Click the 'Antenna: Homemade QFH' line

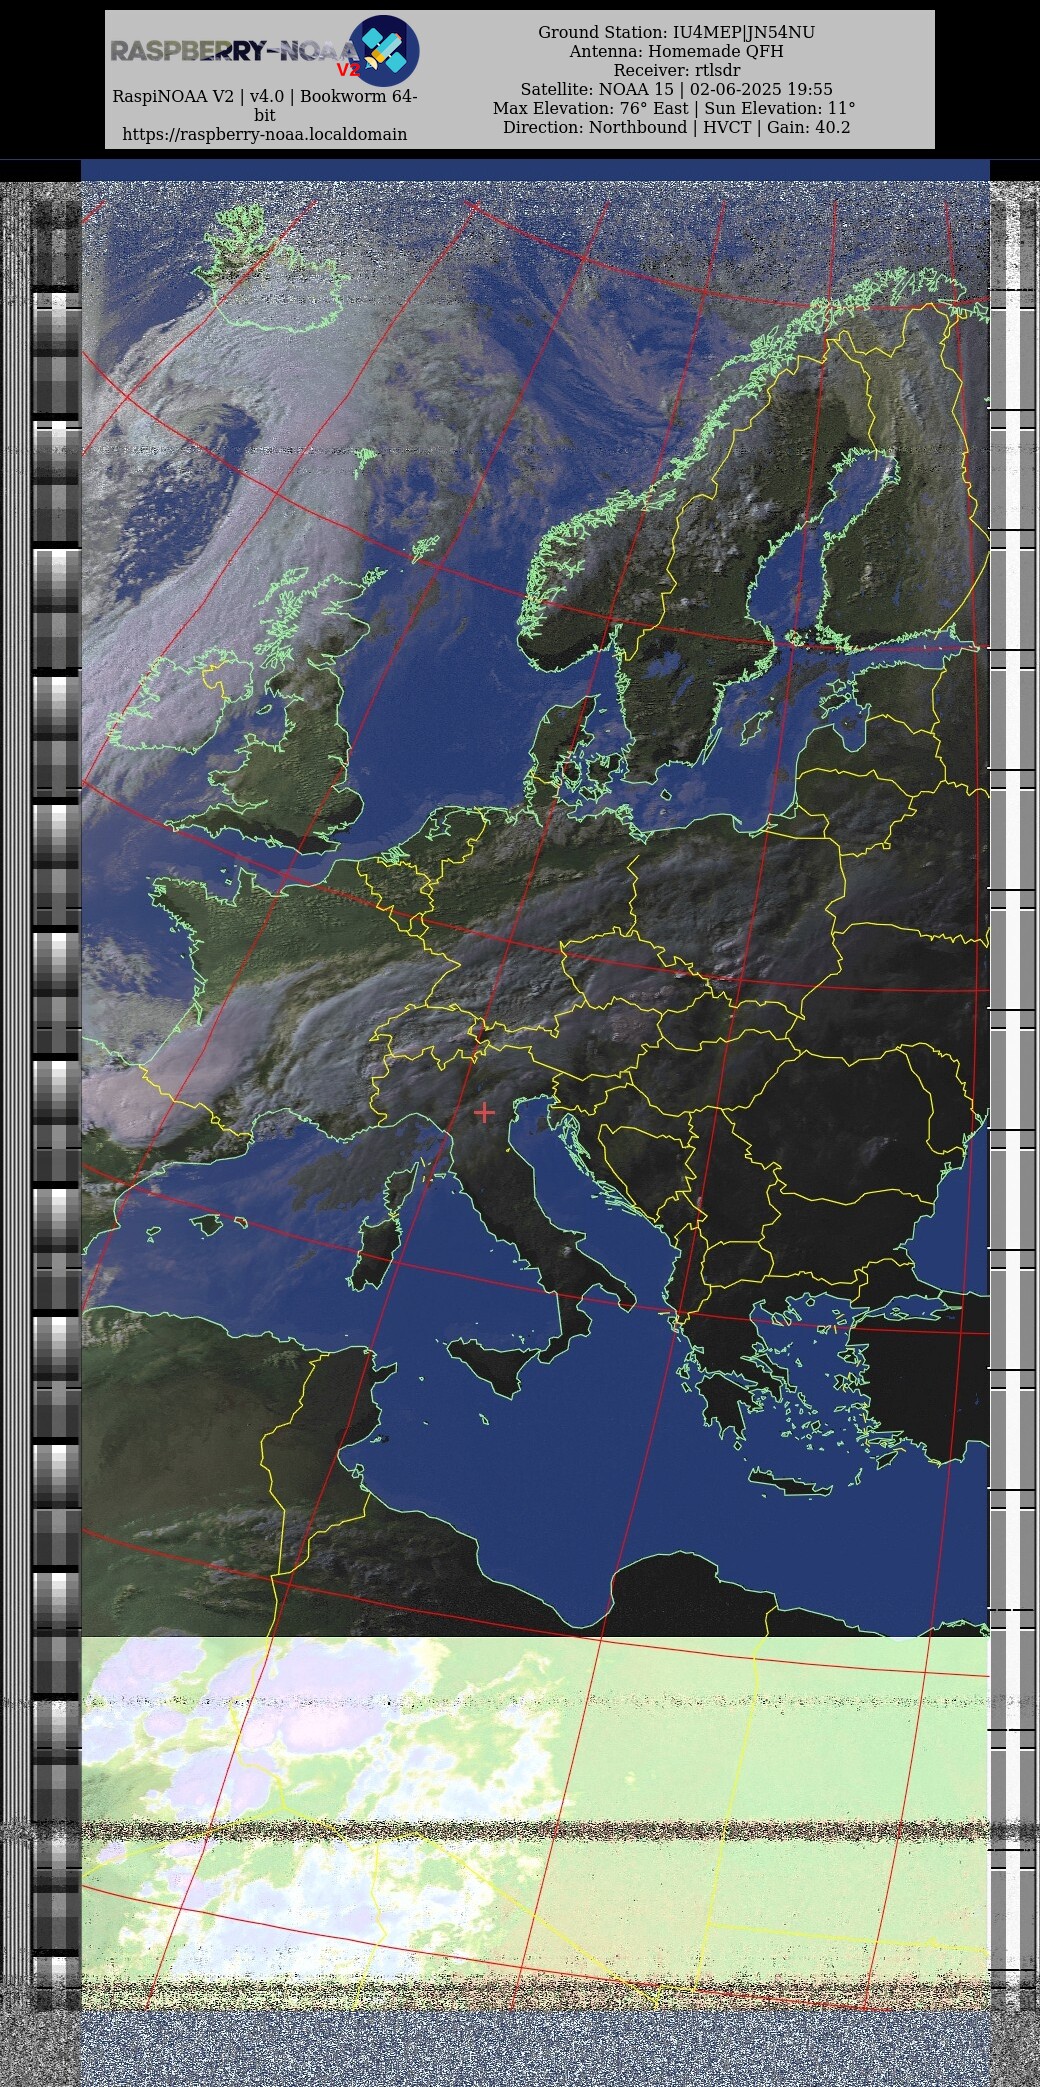[676, 51]
